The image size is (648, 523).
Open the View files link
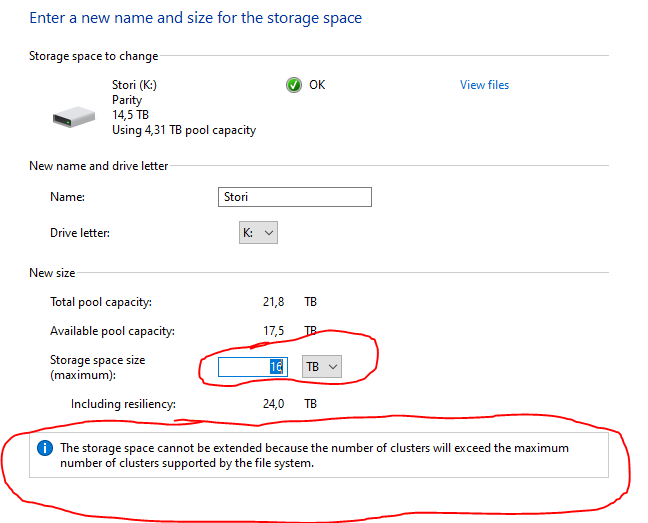484,85
